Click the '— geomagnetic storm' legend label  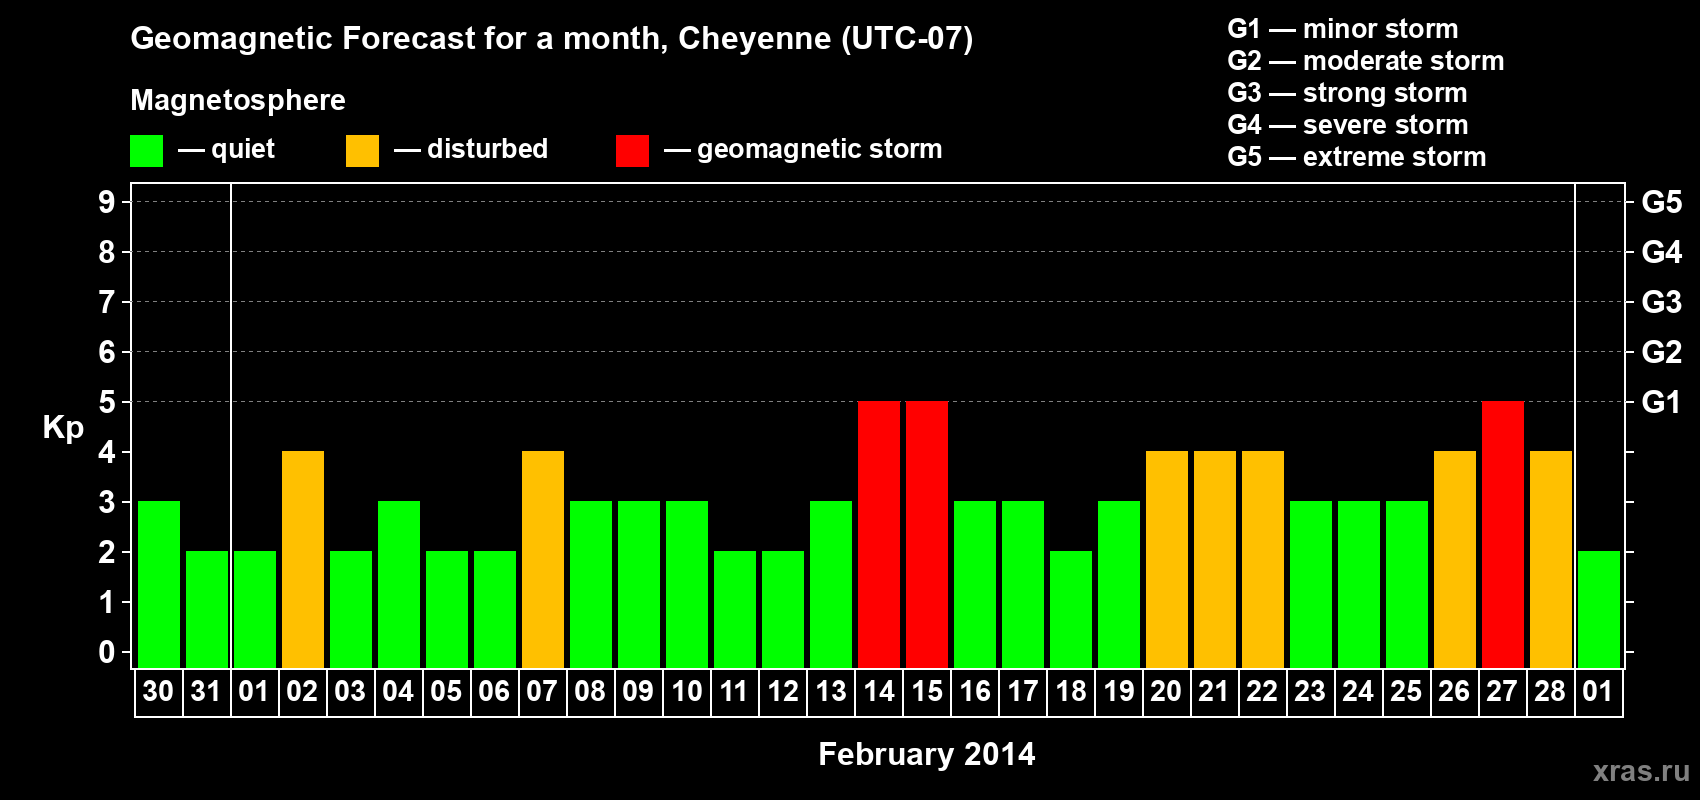coord(803,149)
